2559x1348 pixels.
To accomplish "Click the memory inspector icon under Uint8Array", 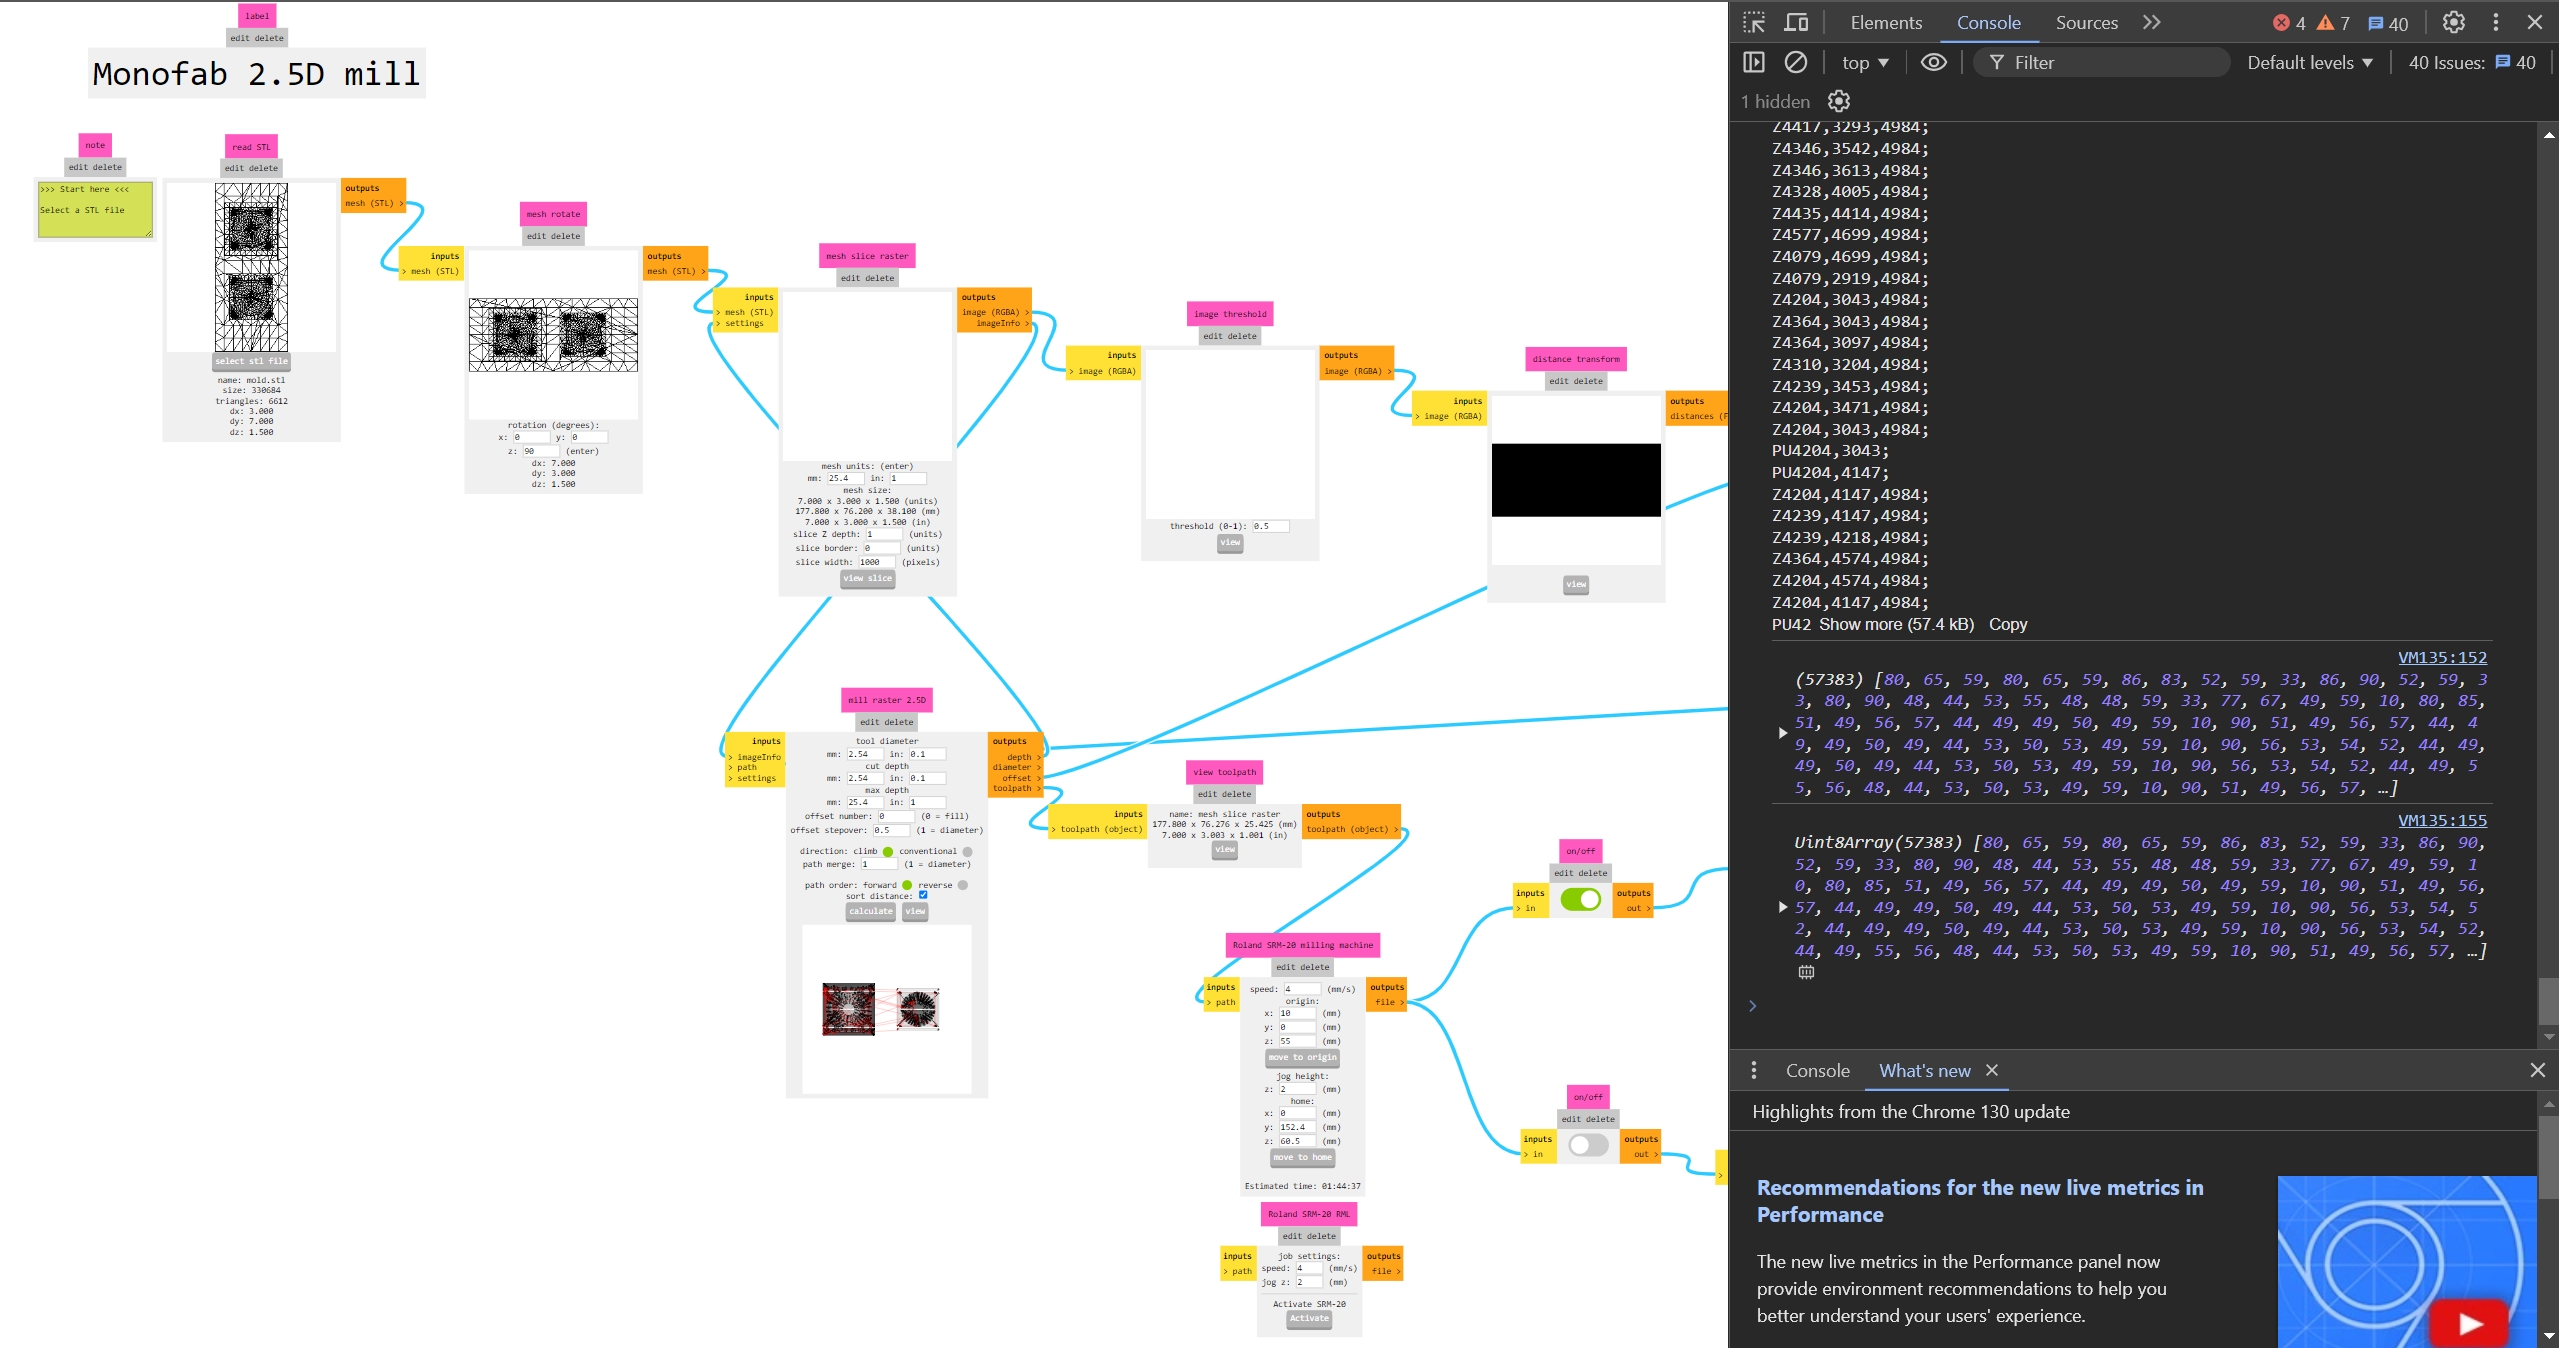I will [x=1806, y=972].
